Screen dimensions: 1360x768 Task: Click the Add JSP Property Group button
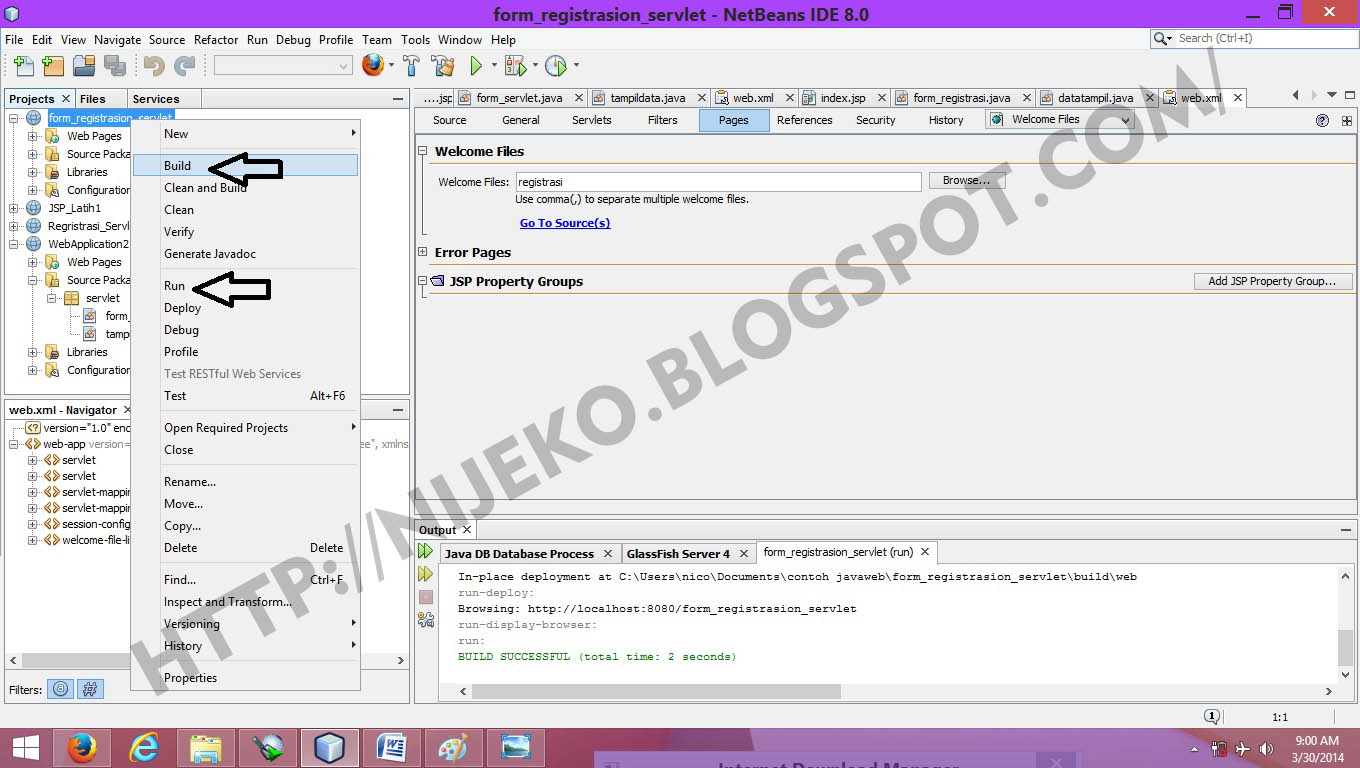(x=1272, y=281)
